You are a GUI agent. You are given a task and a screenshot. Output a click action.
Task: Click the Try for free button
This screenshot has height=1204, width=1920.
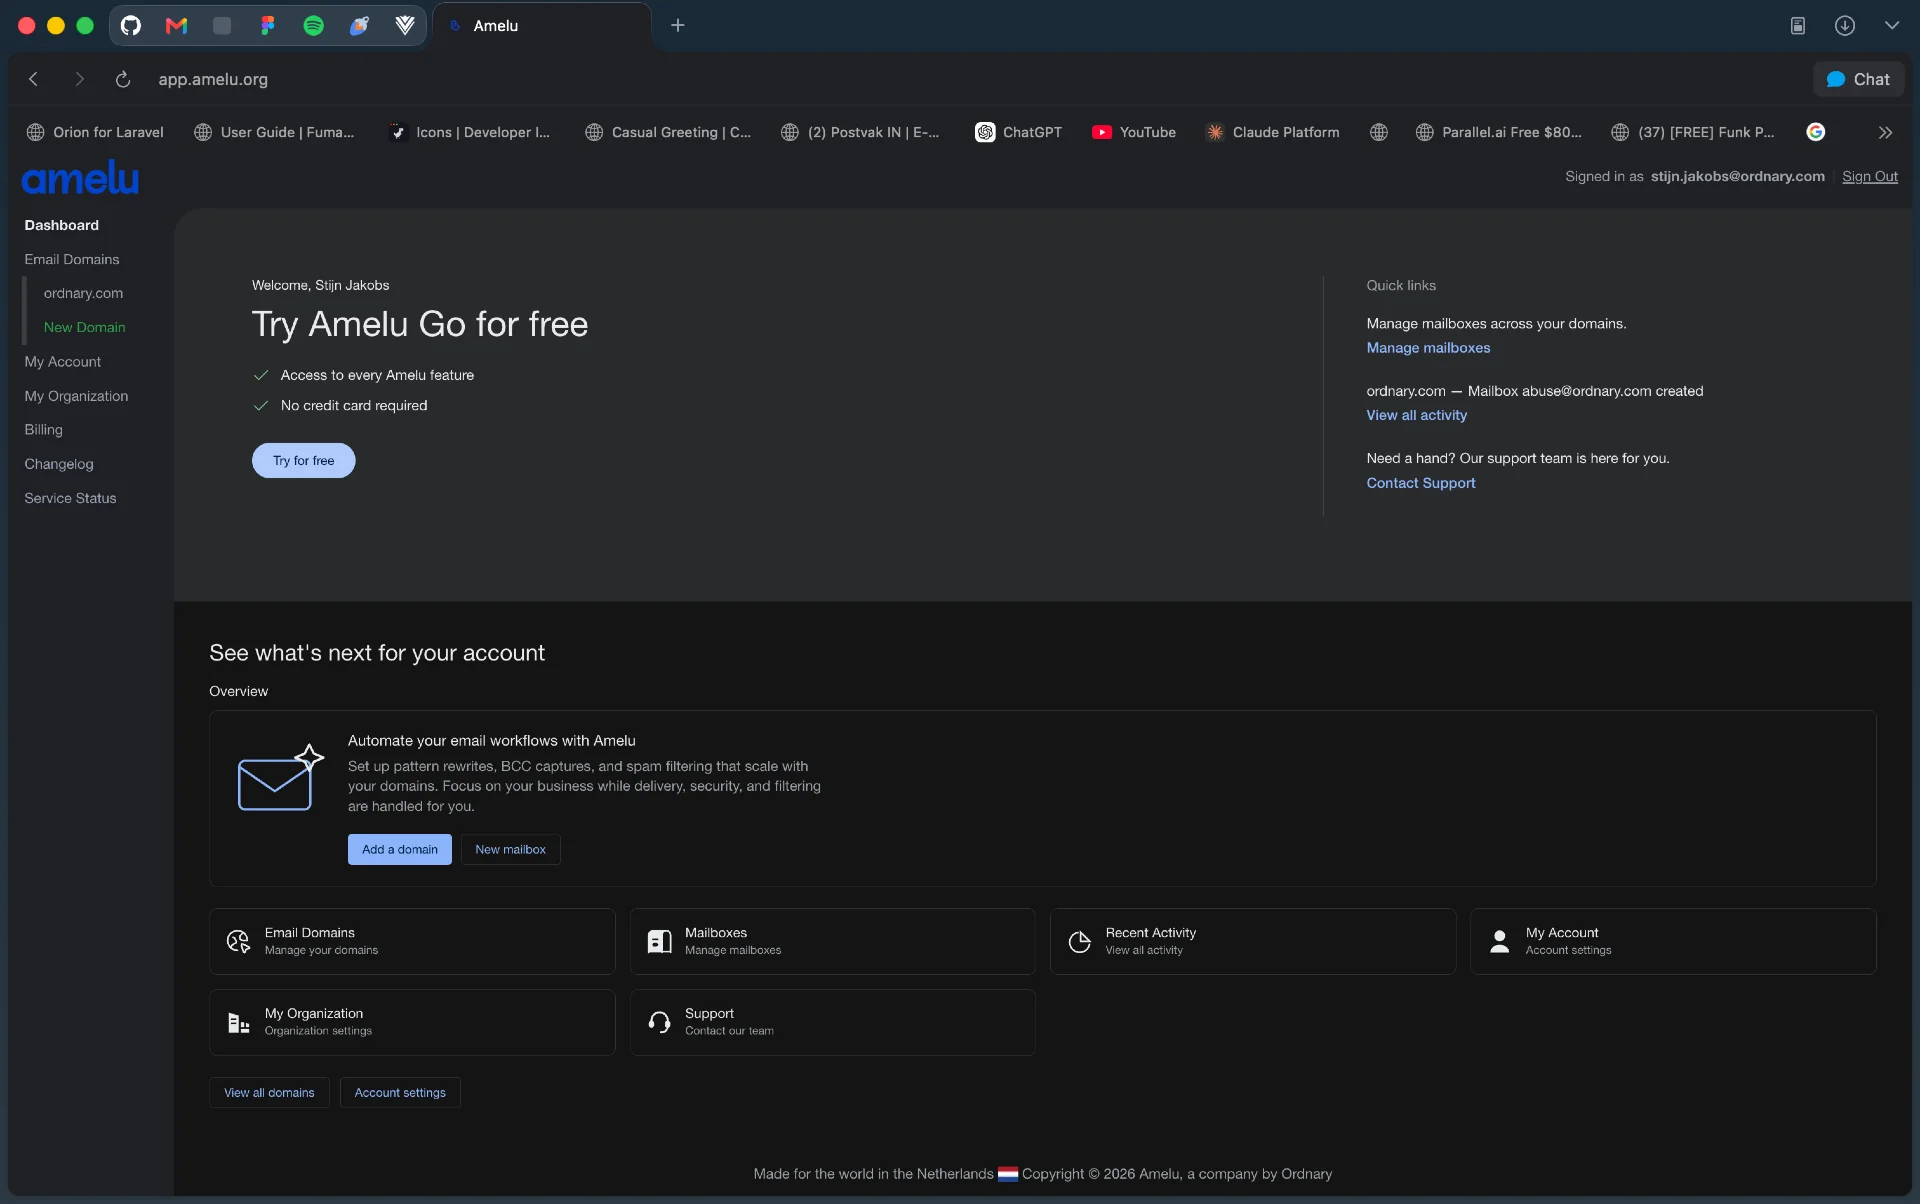point(303,460)
